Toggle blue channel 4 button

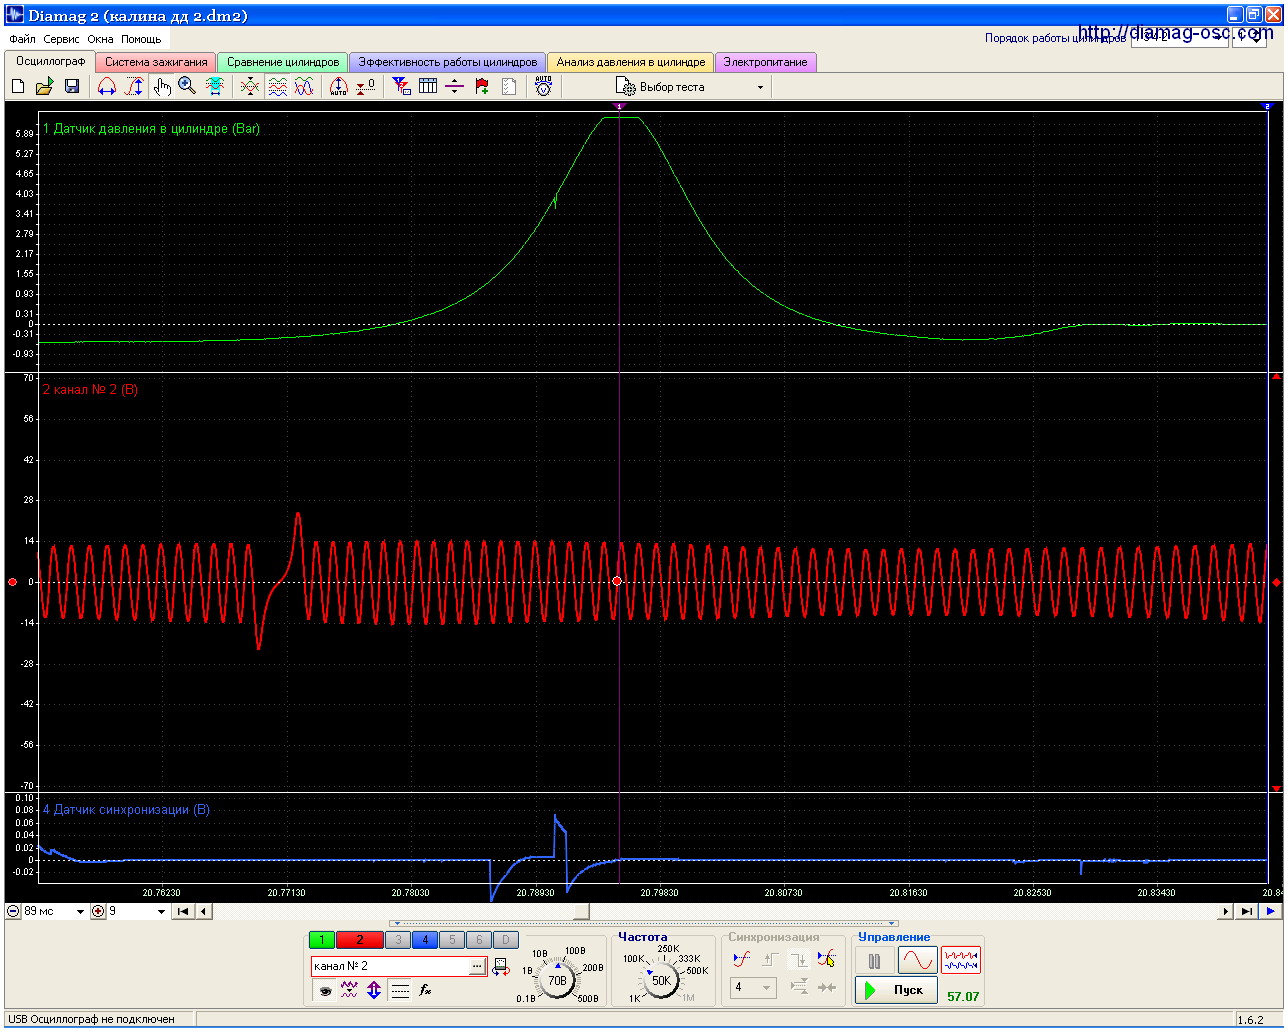425,940
